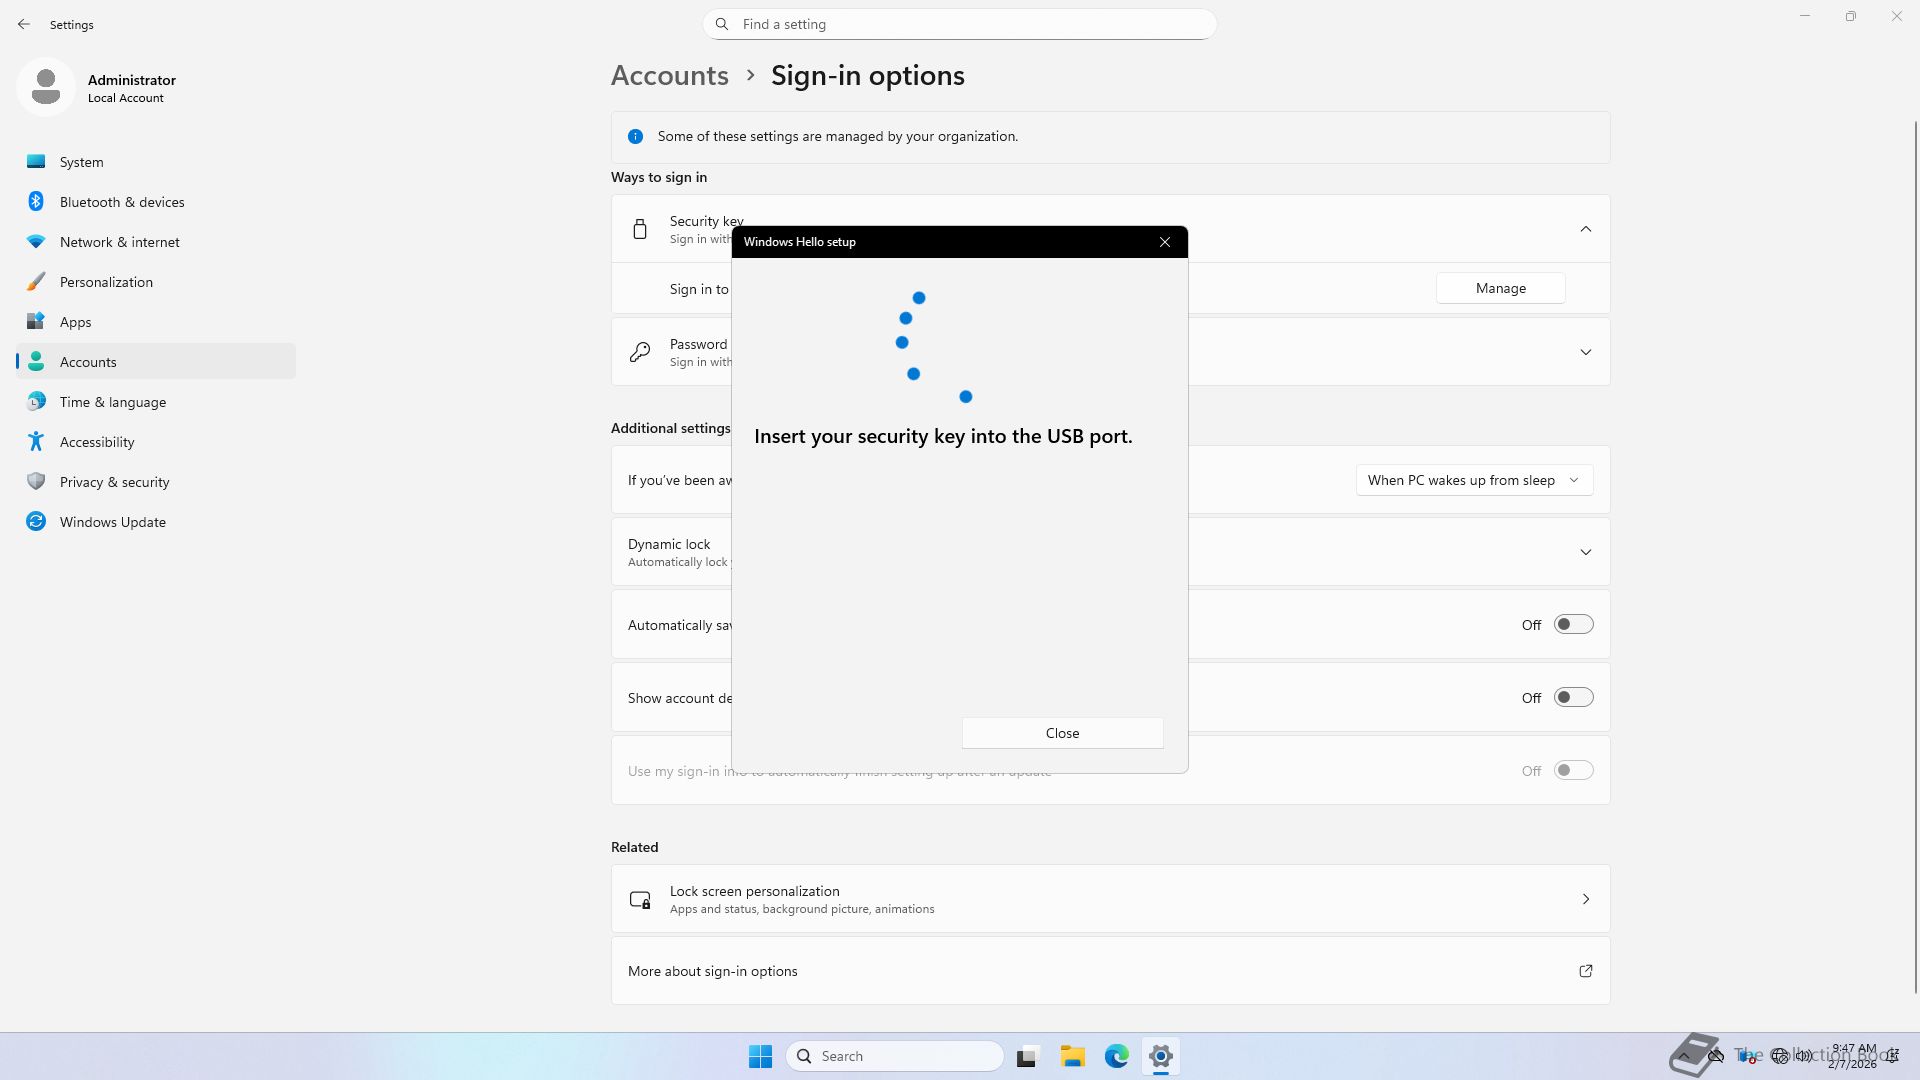Click the Accessibility figure icon
The width and height of the screenshot is (1920, 1080).
tap(36, 442)
